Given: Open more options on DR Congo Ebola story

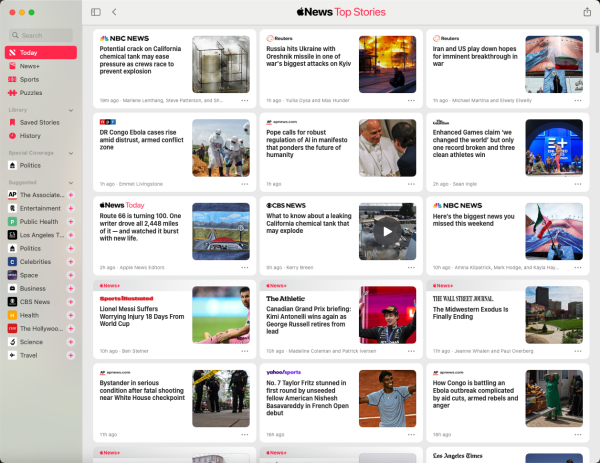Looking at the screenshot, I should [x=245, y=184].
